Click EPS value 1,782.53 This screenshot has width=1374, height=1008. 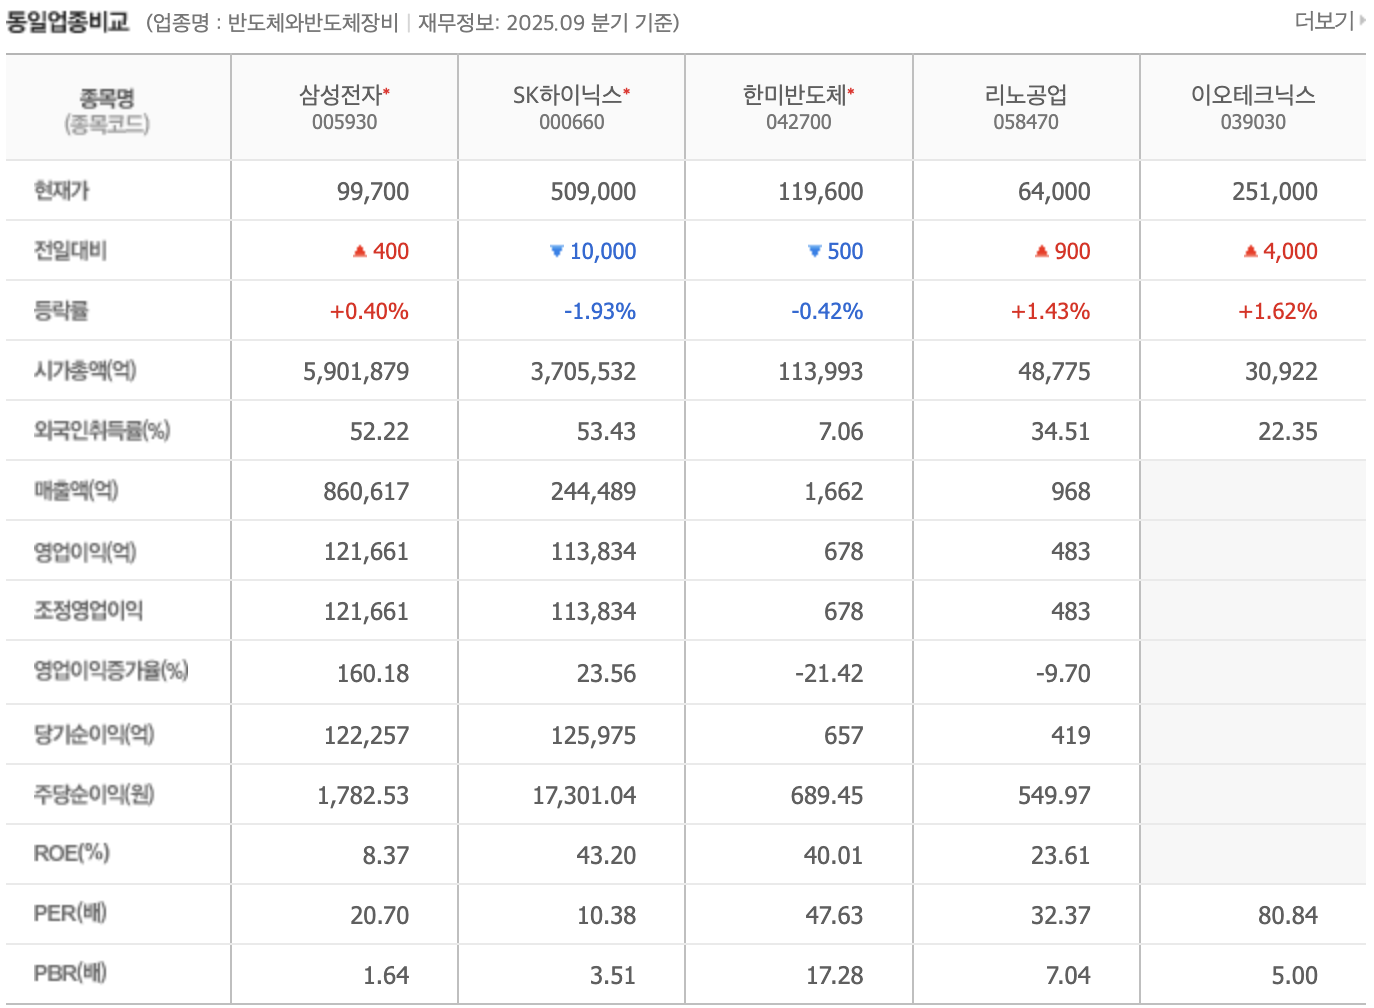pos(363,795)
